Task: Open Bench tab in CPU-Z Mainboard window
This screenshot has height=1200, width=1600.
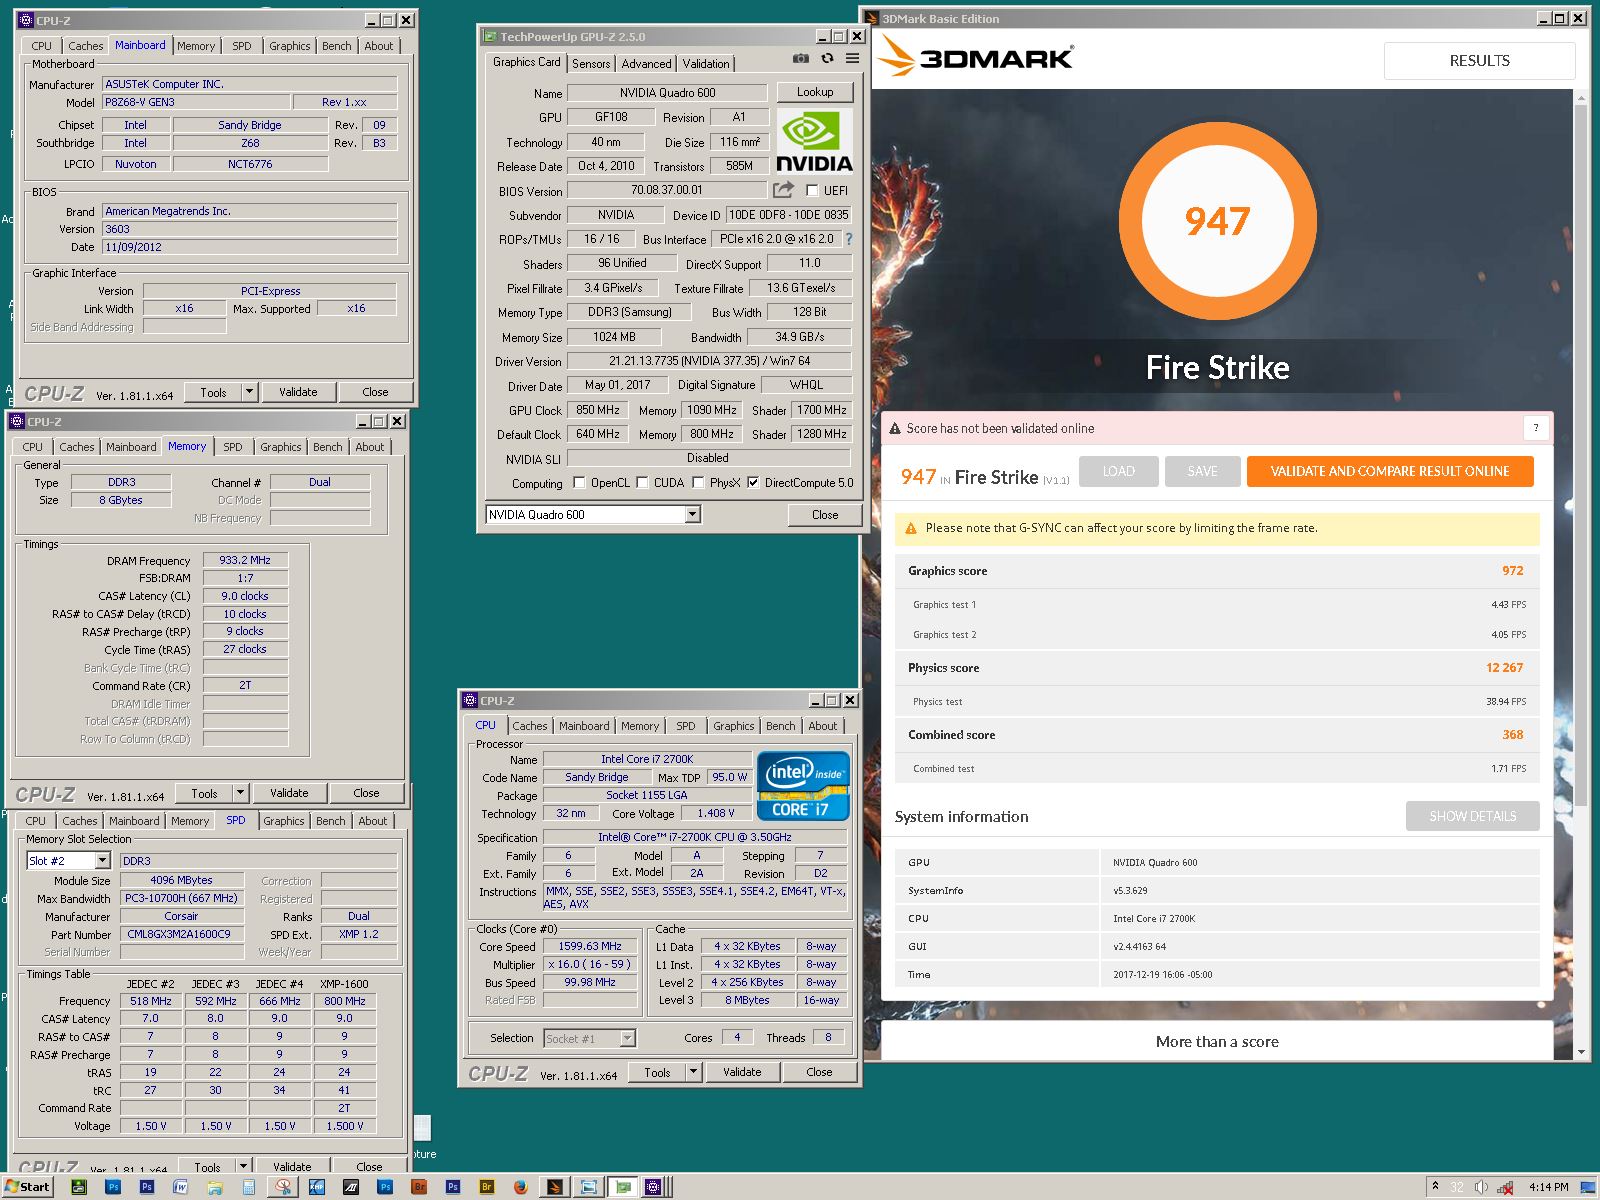Action: click(x=337, y=46)
